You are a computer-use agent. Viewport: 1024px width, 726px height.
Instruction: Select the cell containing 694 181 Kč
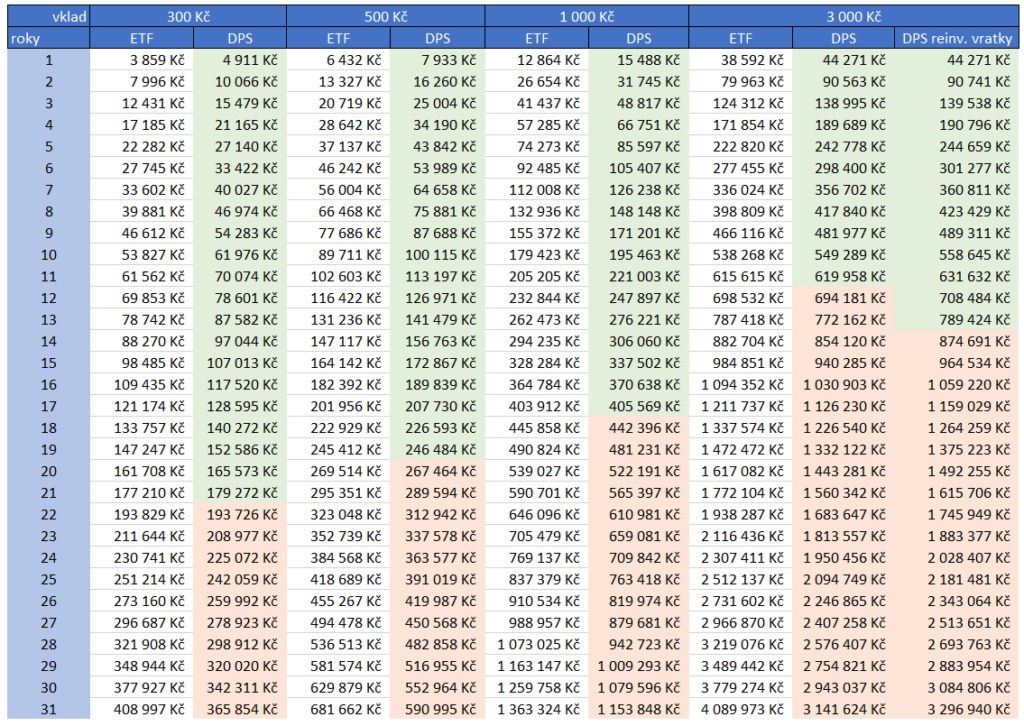coord(843,298)
